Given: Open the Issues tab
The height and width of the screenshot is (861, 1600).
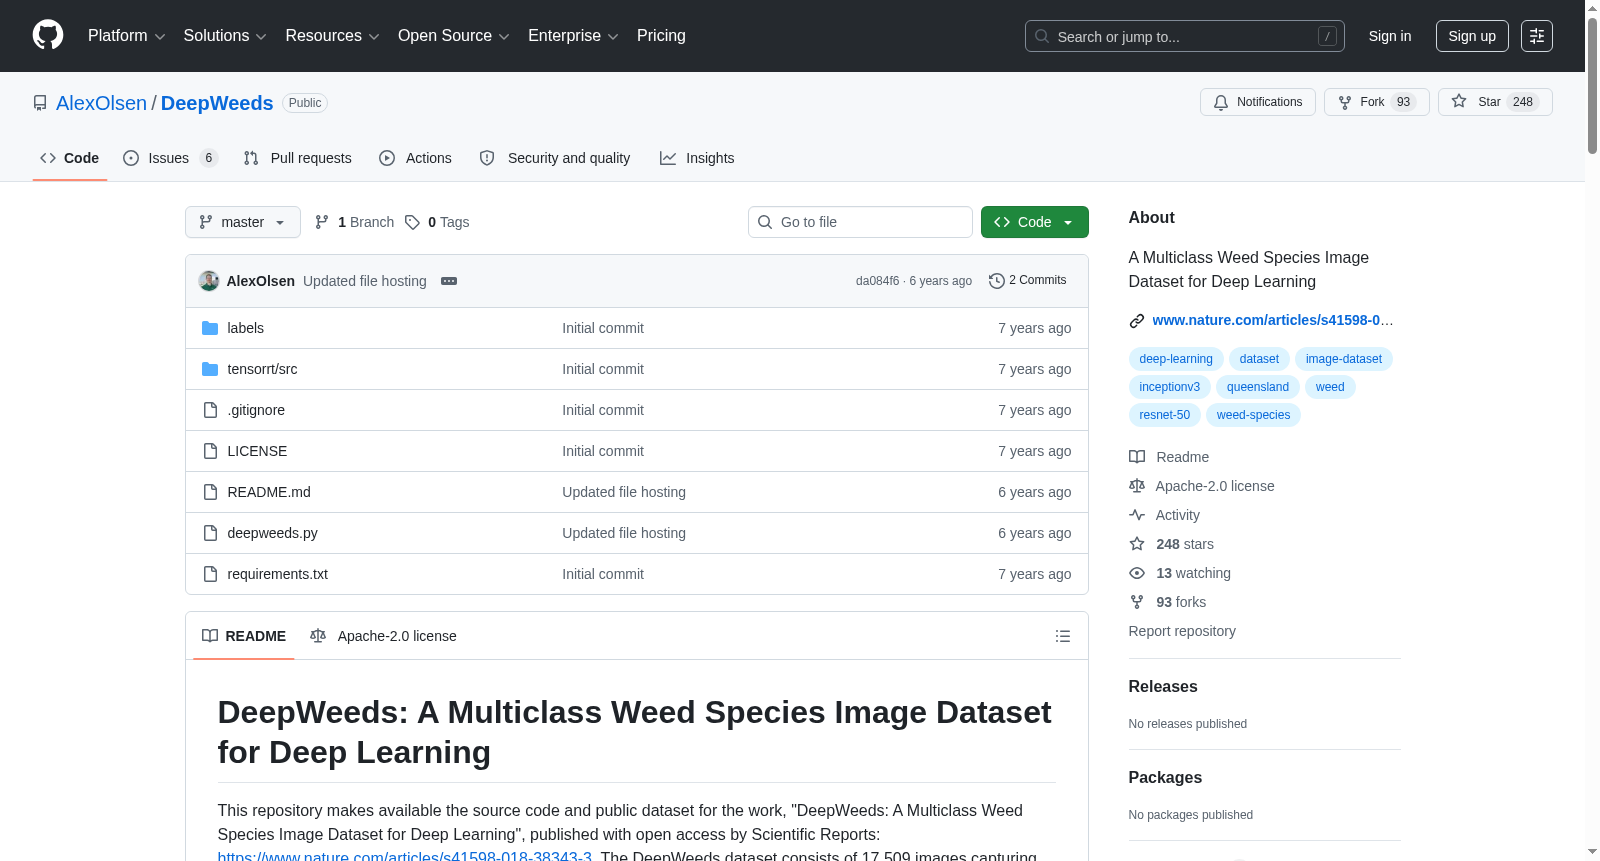Looking at the screenshot, I should pyautogui.click(x=170, y=158).
